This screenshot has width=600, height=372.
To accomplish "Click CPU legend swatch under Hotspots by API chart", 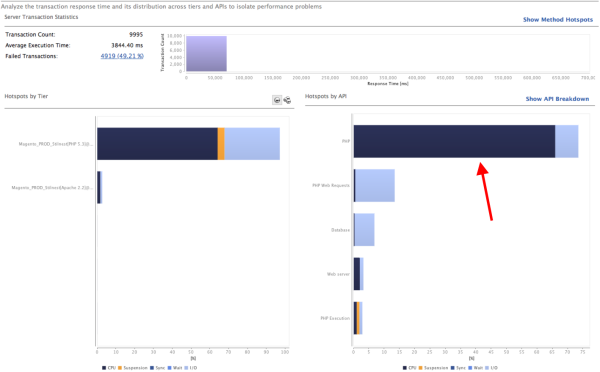I will pos(404,368).
